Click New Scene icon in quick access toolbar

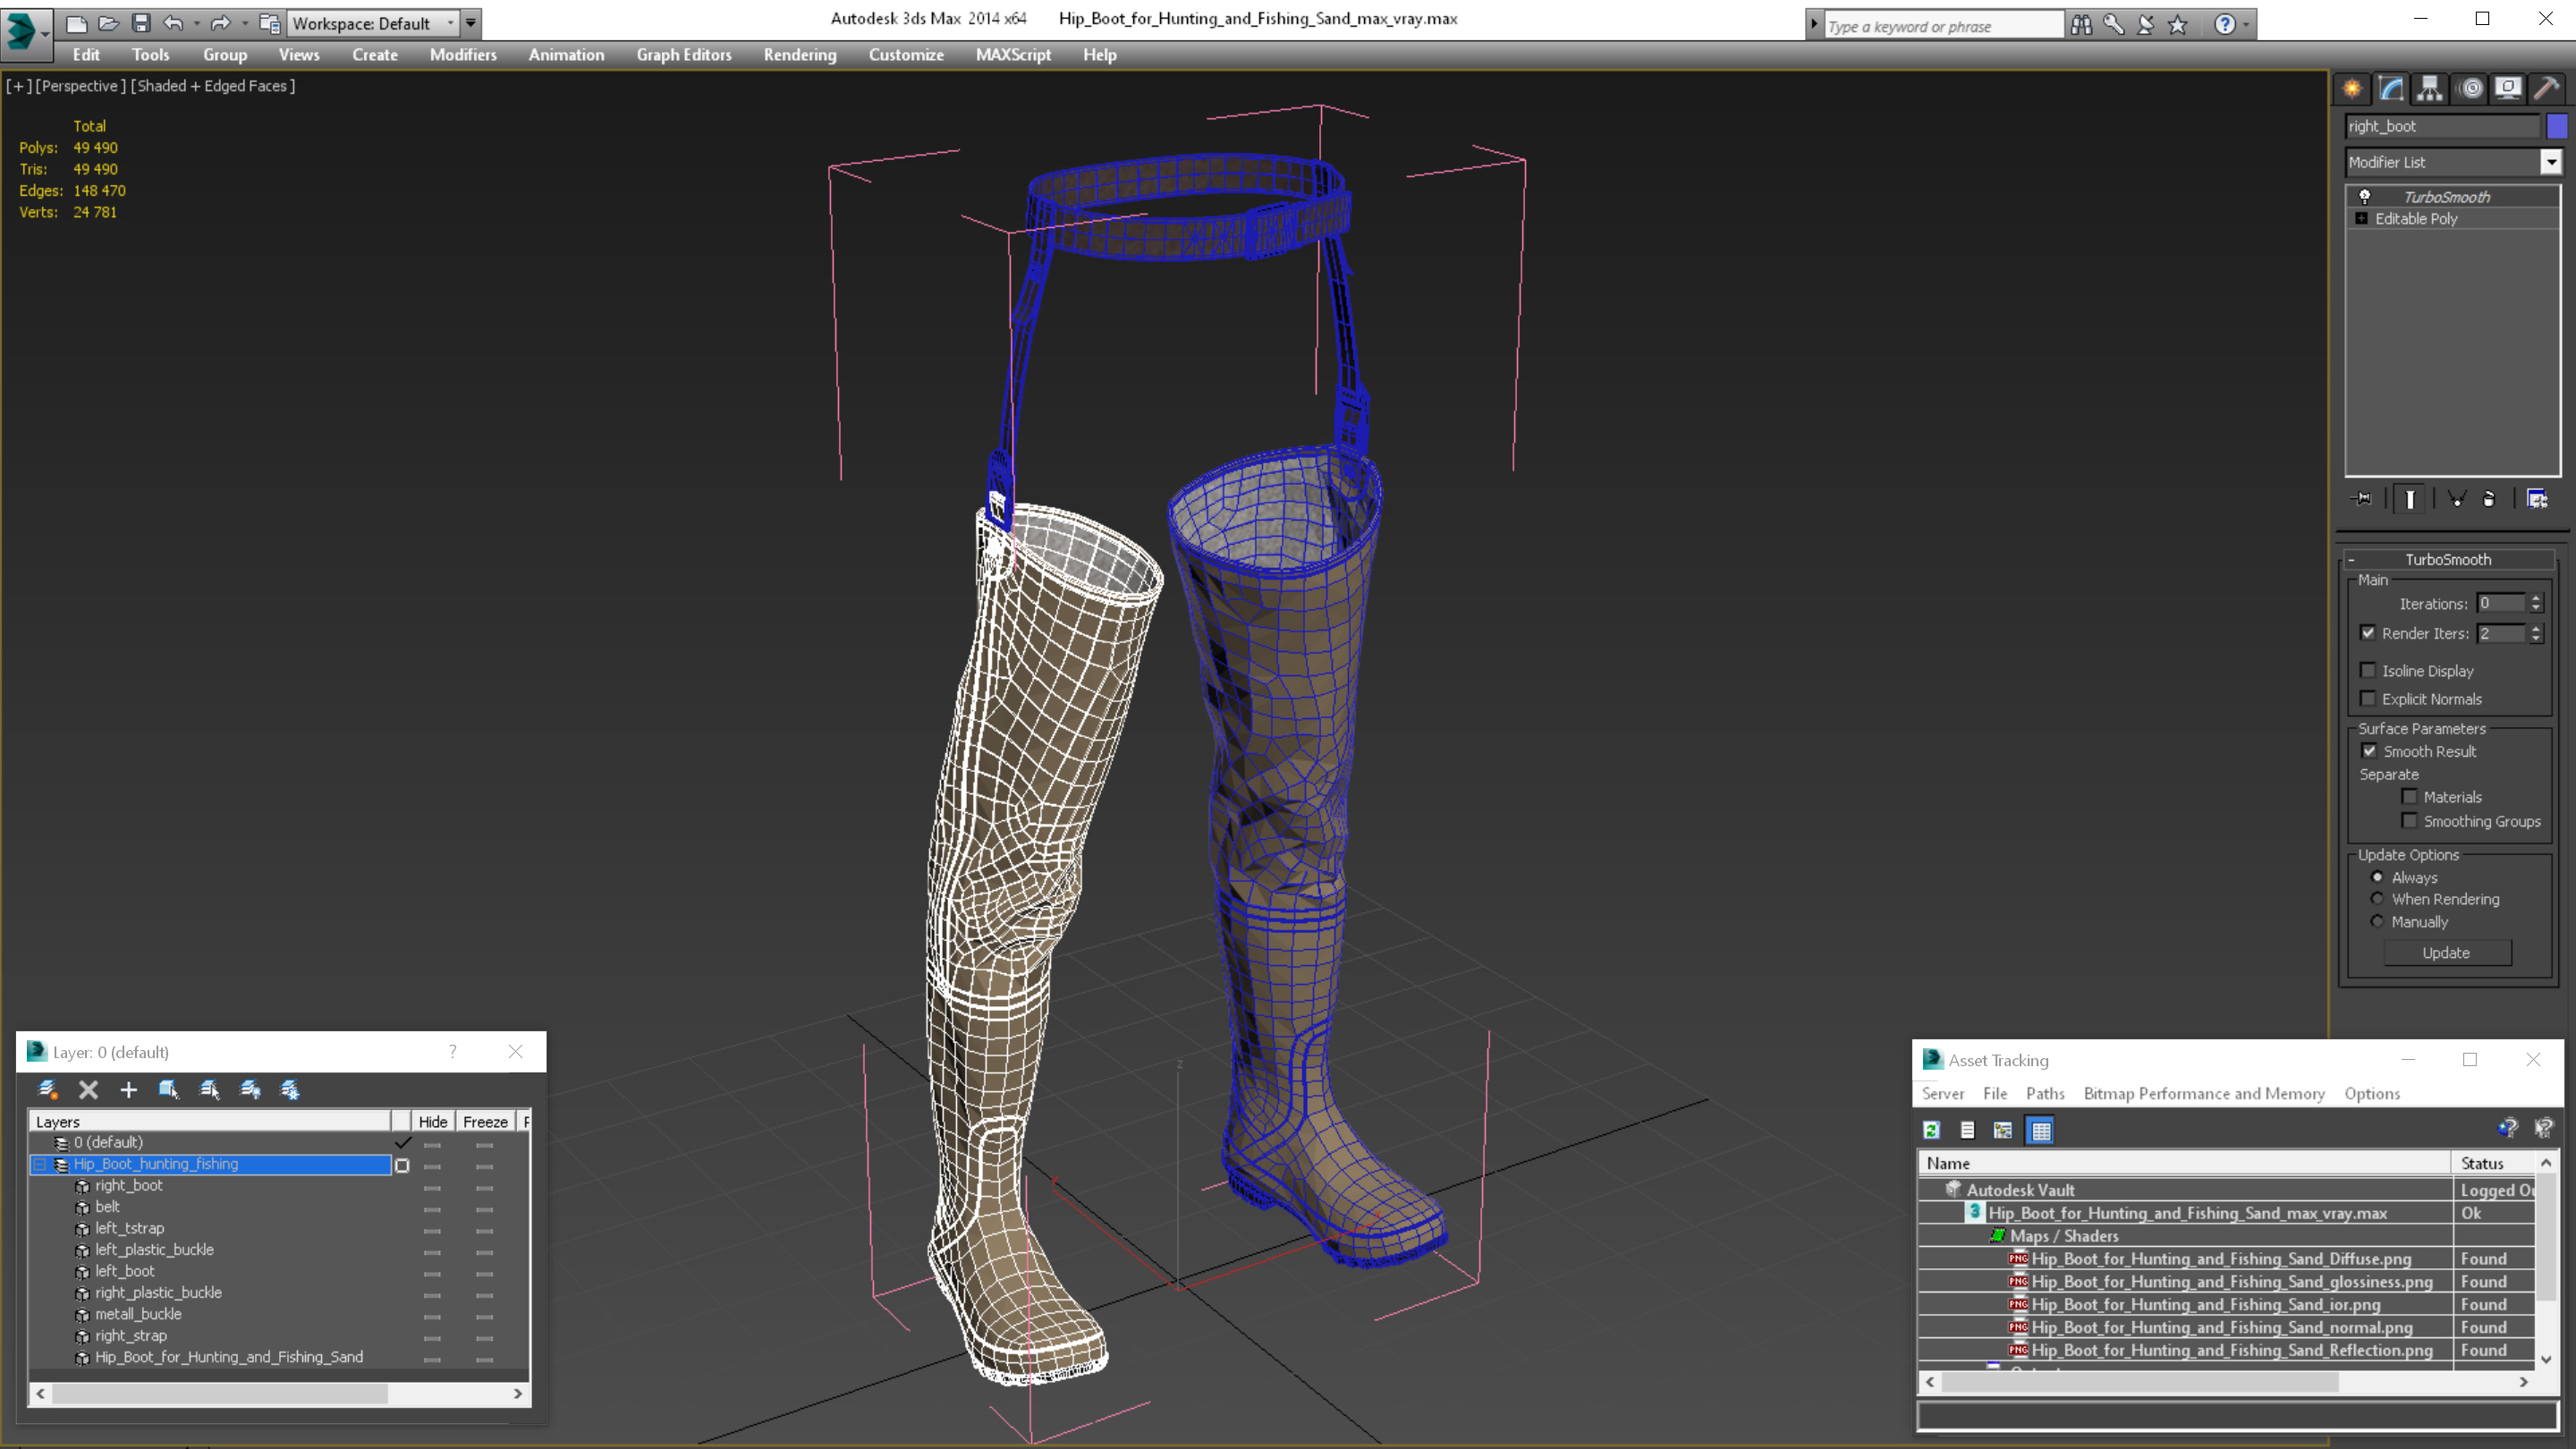(77, 23)
